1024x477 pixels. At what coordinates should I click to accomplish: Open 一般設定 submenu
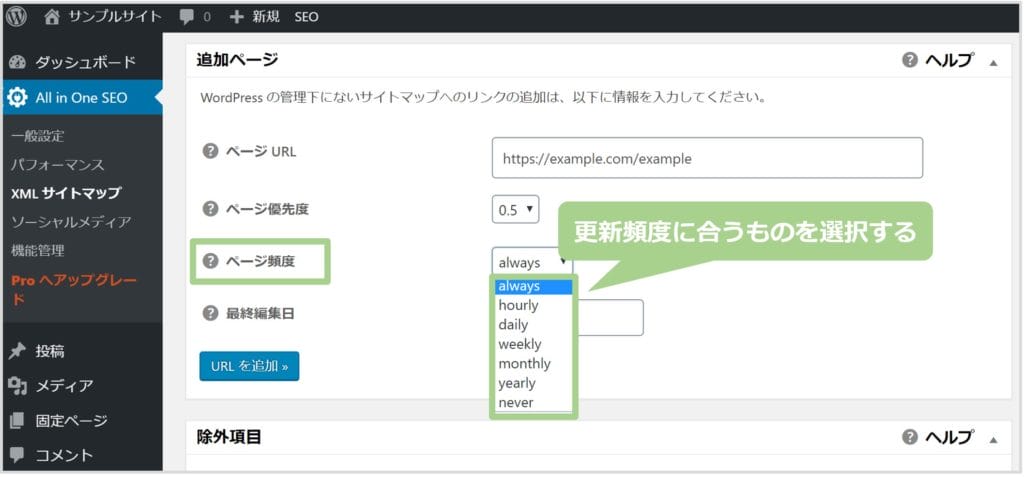click(x=38, y=136)
